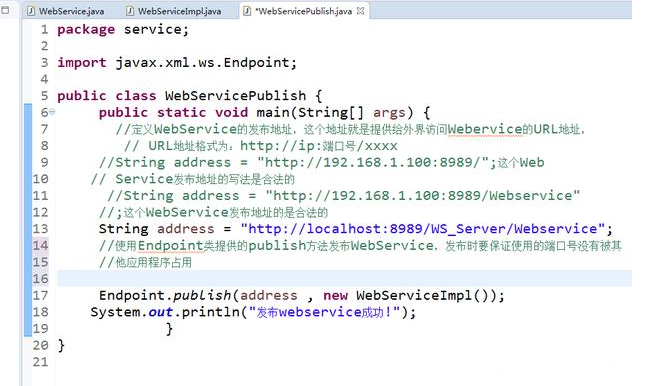Click the Java file icon on WebServiceImpl.java tab
Viewport: 657px width, 386px height.
click(130, 11)
